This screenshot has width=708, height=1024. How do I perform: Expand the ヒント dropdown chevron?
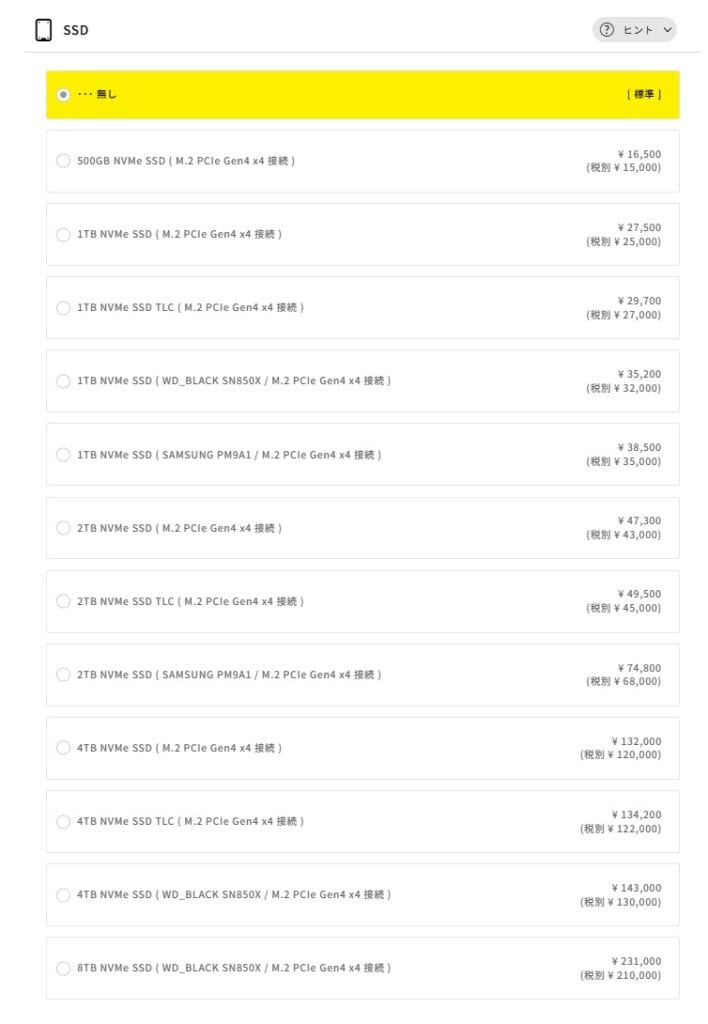tap(667, 30)
